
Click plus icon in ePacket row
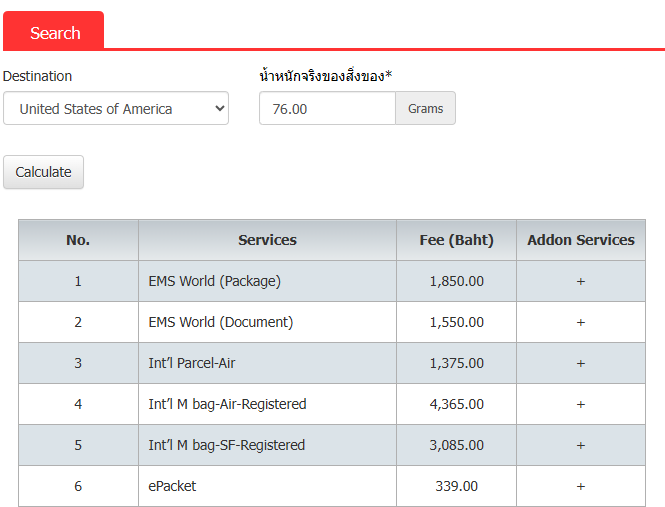580,486
